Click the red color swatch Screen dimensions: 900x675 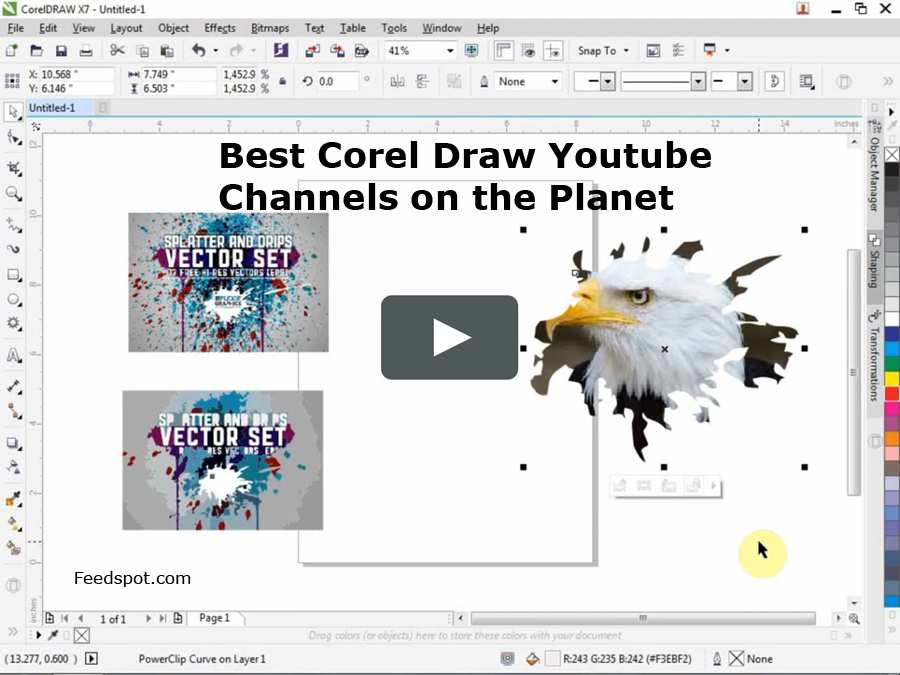(891, 393)
